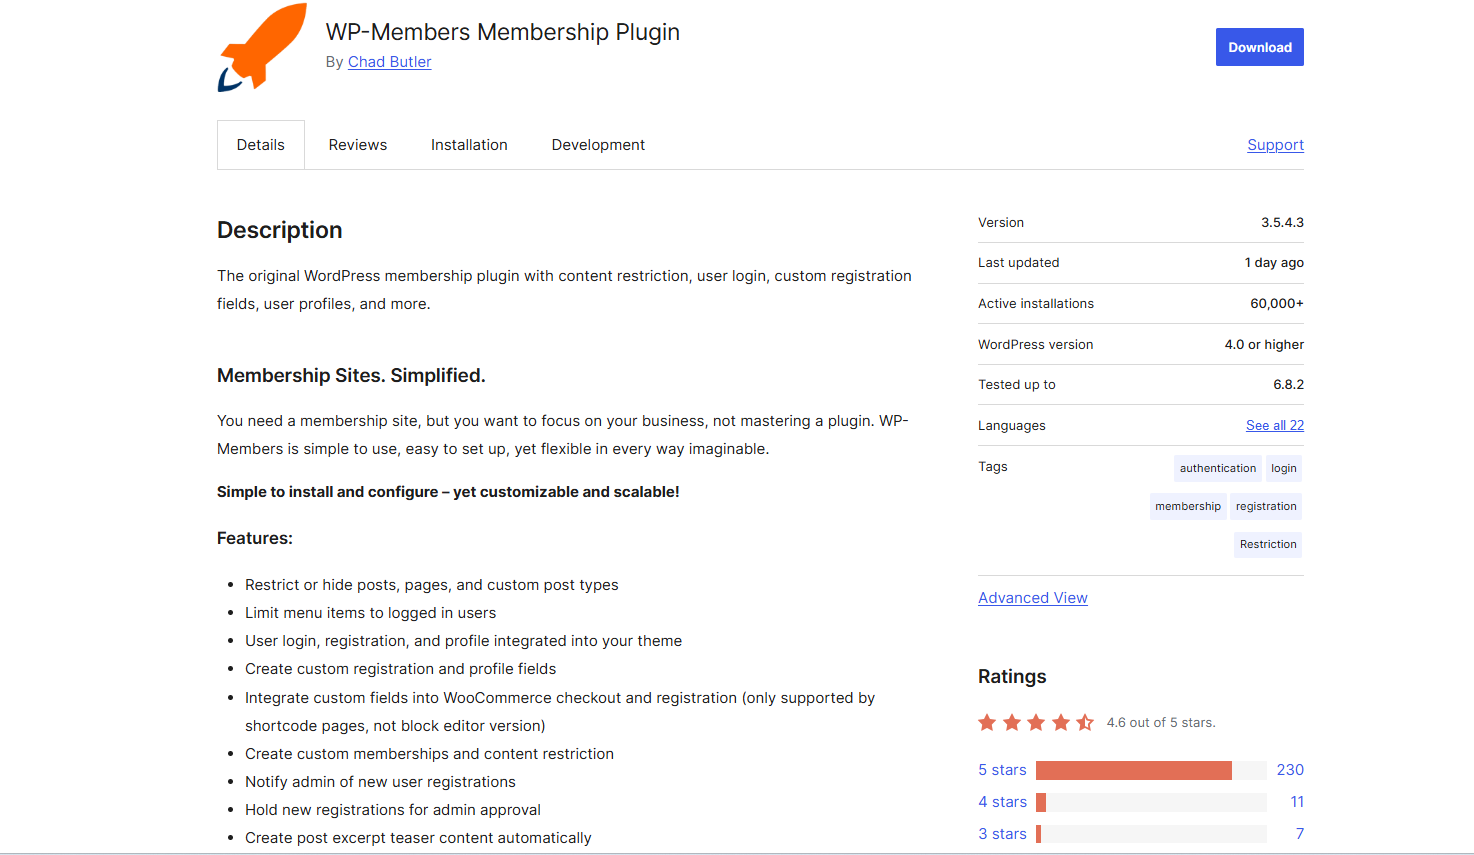Open the Development tab
The height and width of the screenshot is (855, 1474).
(x=598, y=145)
